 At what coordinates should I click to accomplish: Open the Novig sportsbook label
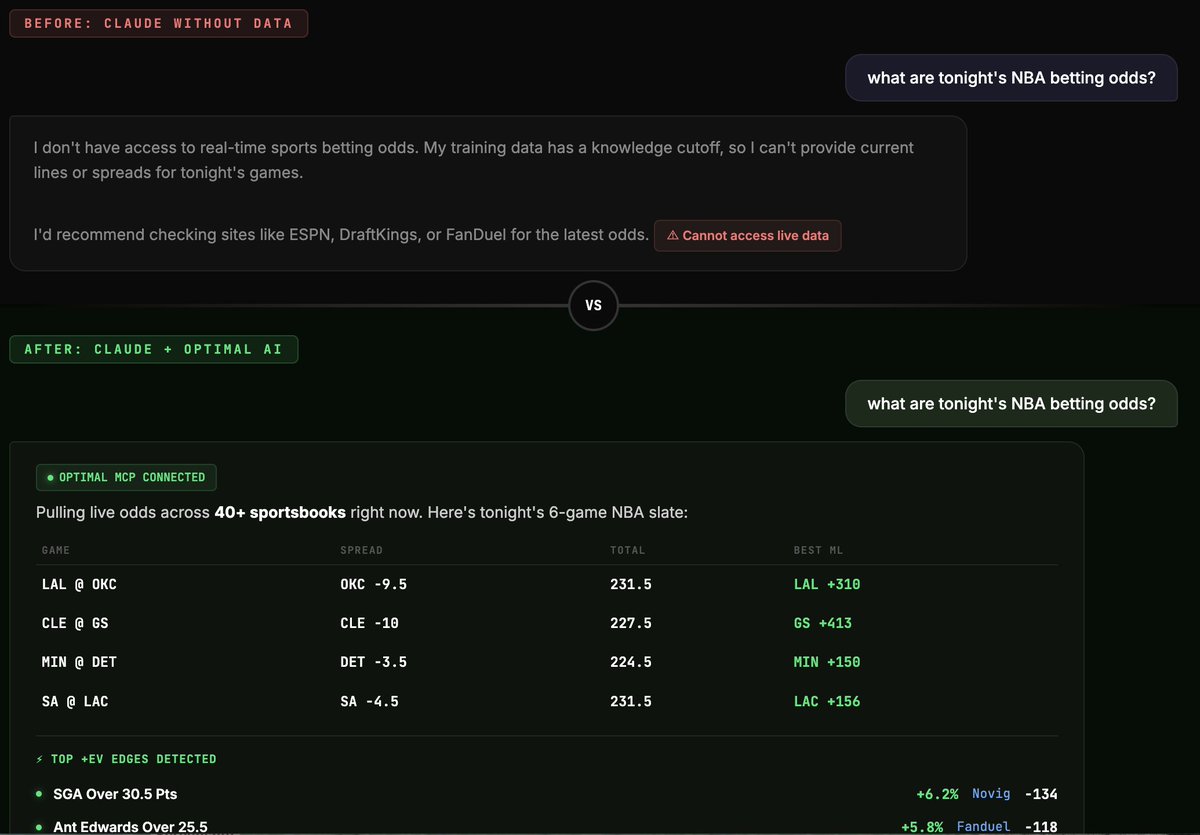pos(991,794)
